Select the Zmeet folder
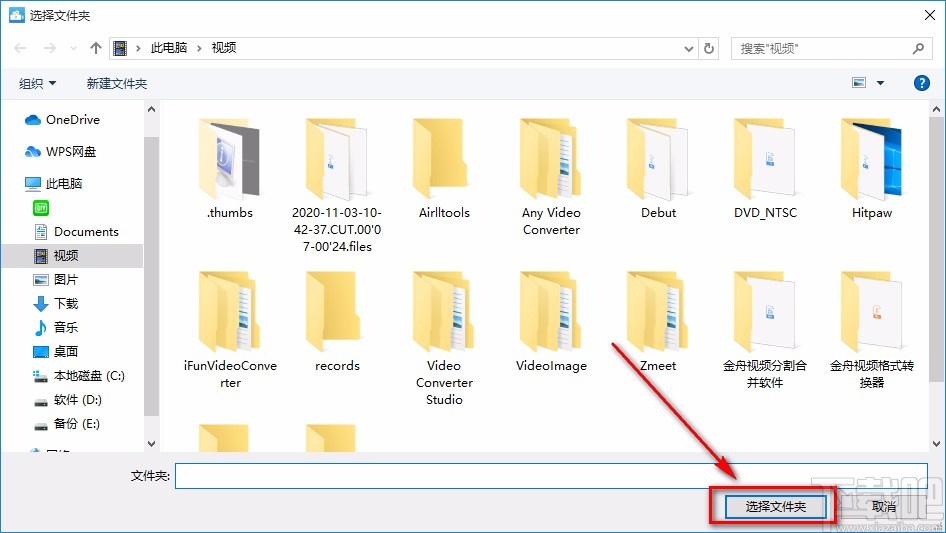 [x=658, y=322]
